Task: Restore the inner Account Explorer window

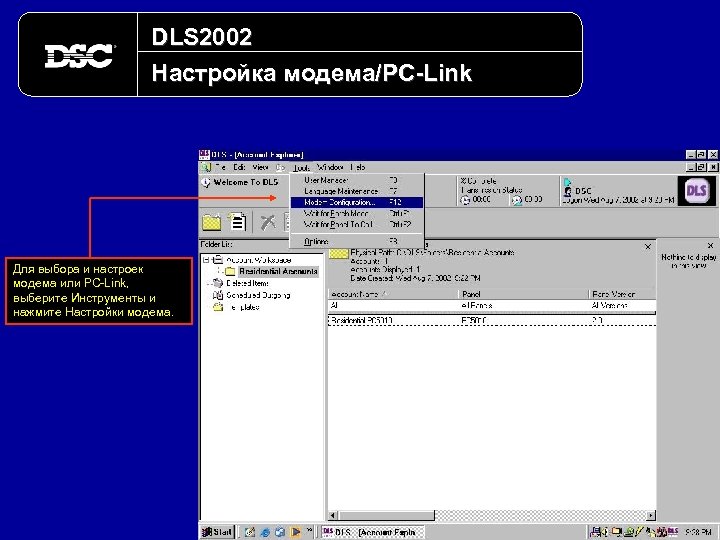Action: point(701,167)
